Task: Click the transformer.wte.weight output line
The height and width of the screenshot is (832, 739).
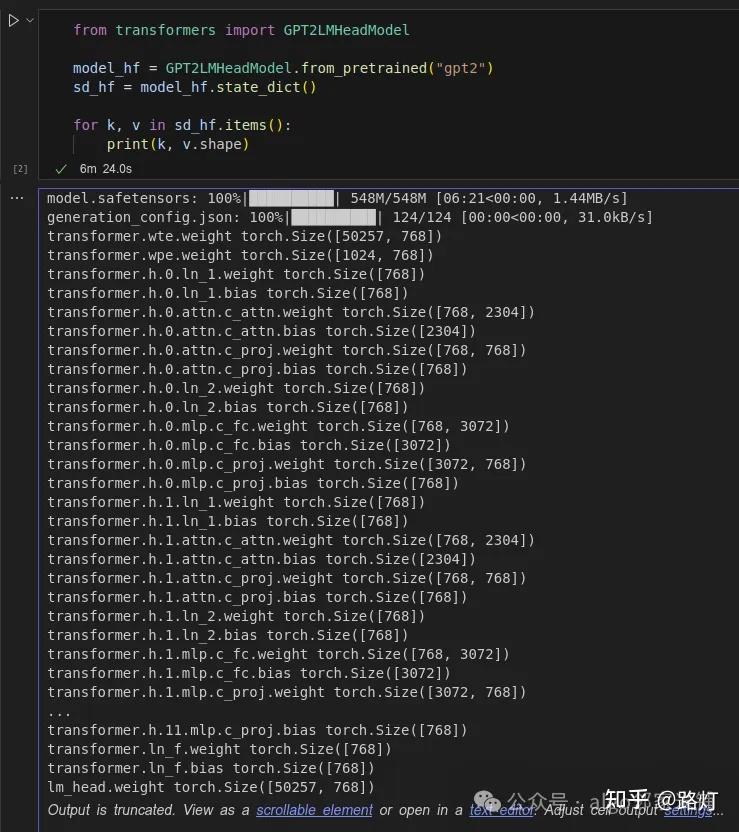Action: [244, 236]
